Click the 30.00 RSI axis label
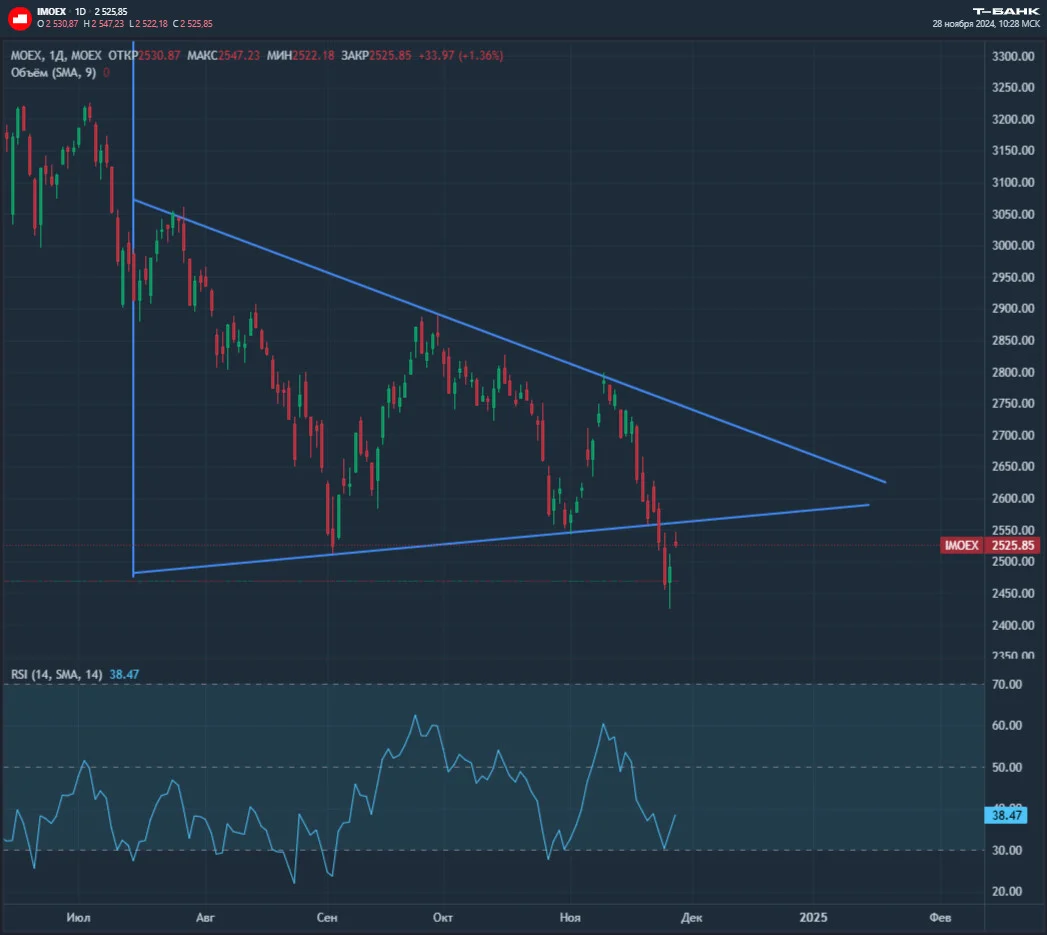Viewport: 1047px width, 935px height. click(x=1007, y=850)
